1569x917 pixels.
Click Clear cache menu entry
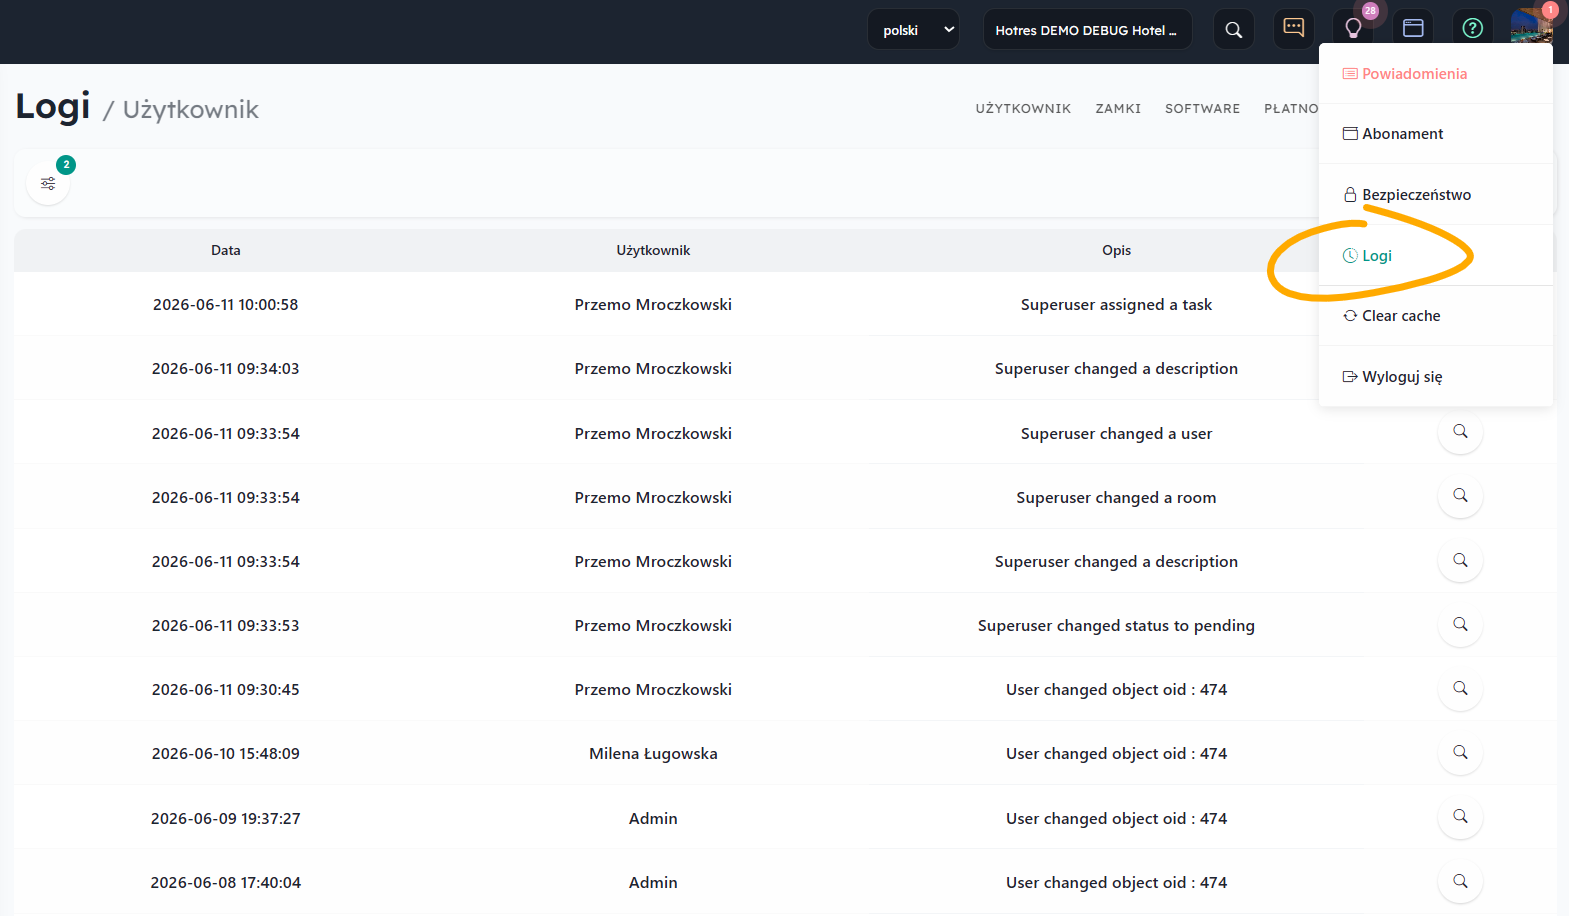tap(1436, 316)
